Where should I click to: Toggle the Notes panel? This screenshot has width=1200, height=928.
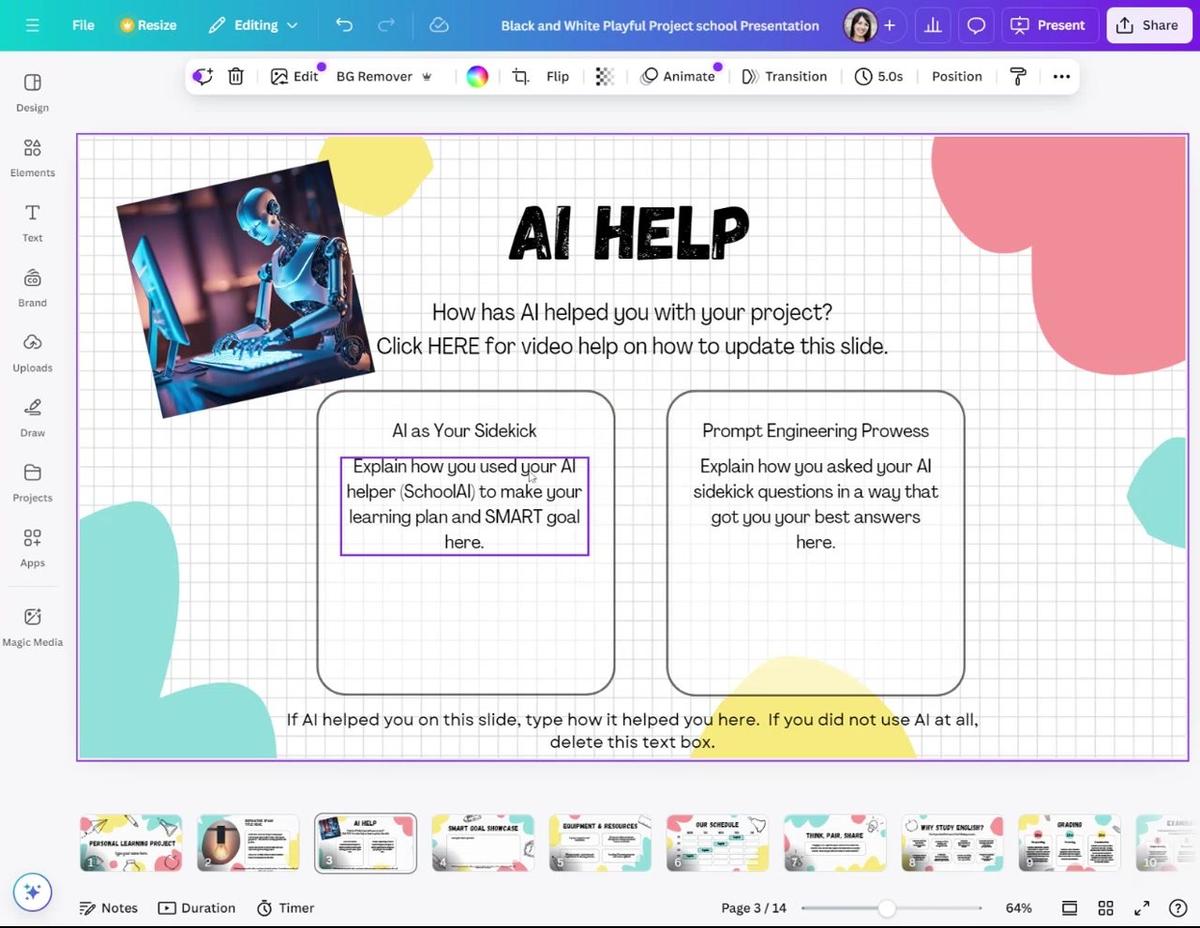[108, 908]
